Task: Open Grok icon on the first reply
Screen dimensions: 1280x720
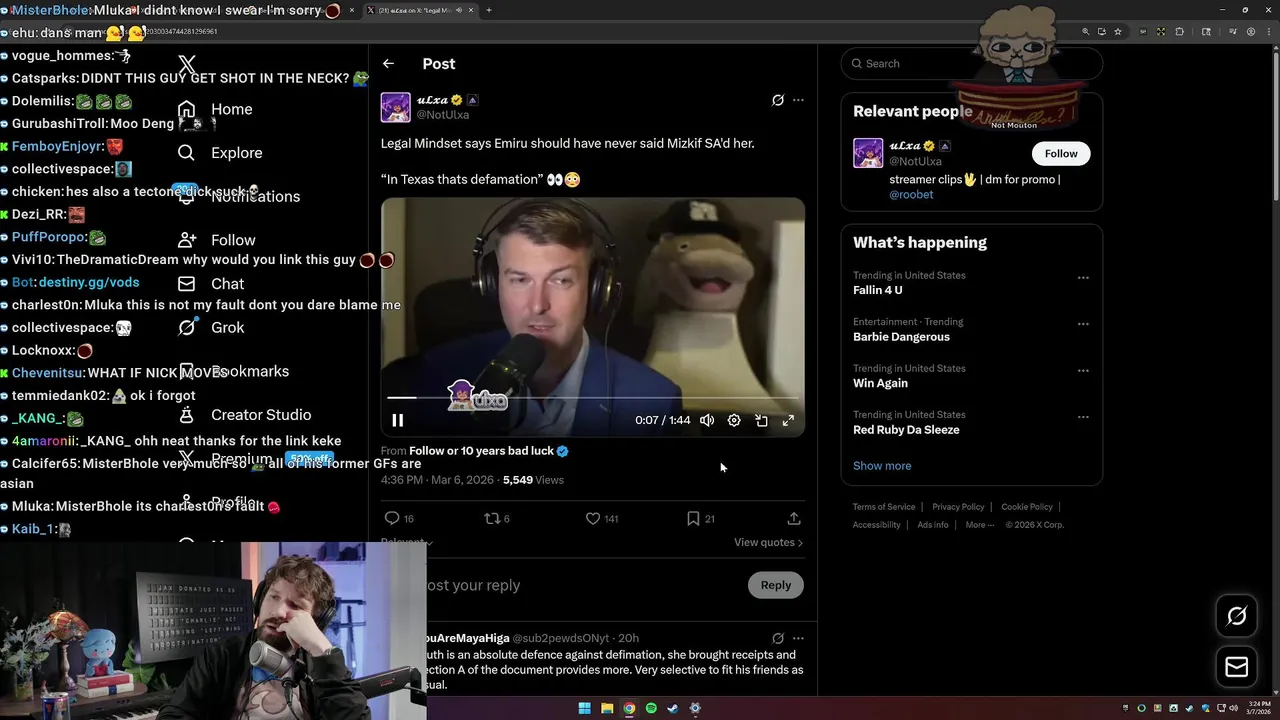Action: coord(778,638)
